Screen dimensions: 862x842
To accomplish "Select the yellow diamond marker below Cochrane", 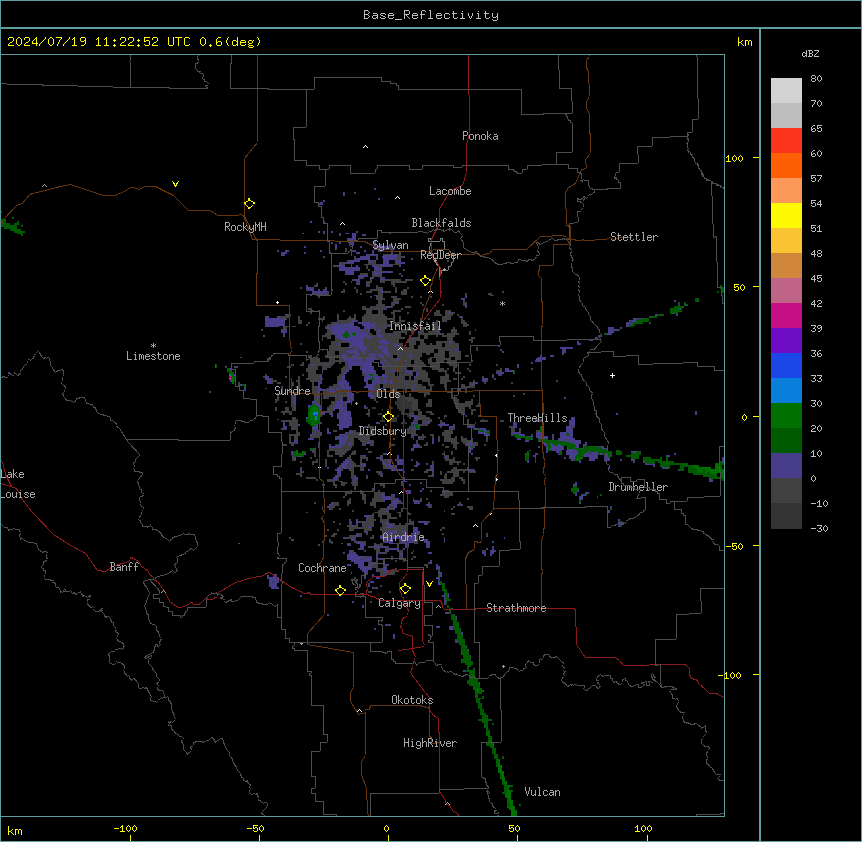I will click(x=340, y=590).
